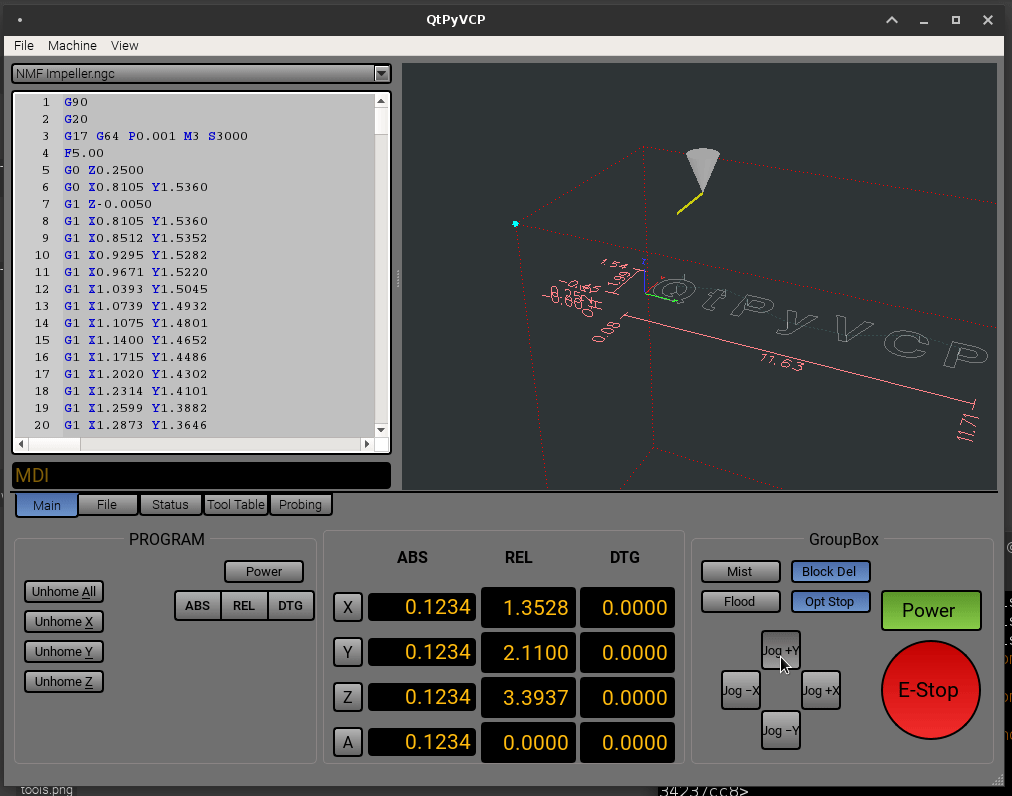Open the Probing tab
Viewport: 1012px width, 796px height.
coord(301,504)
